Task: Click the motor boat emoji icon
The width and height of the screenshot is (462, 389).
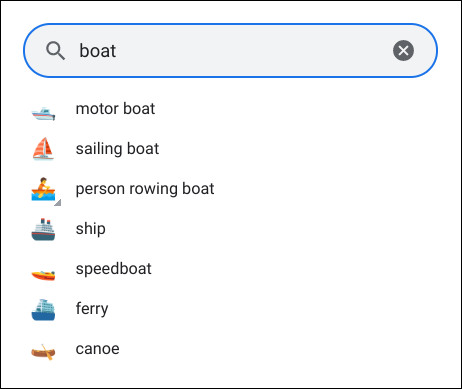Action: 43,114
